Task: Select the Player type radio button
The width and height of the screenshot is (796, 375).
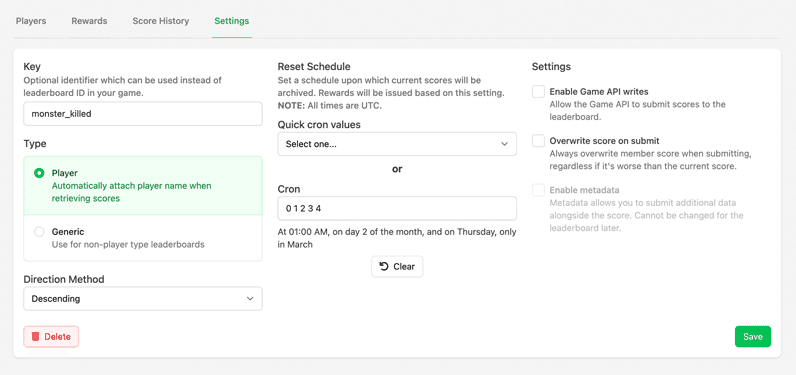Action: pyautogui.click(x=39, y=173)
